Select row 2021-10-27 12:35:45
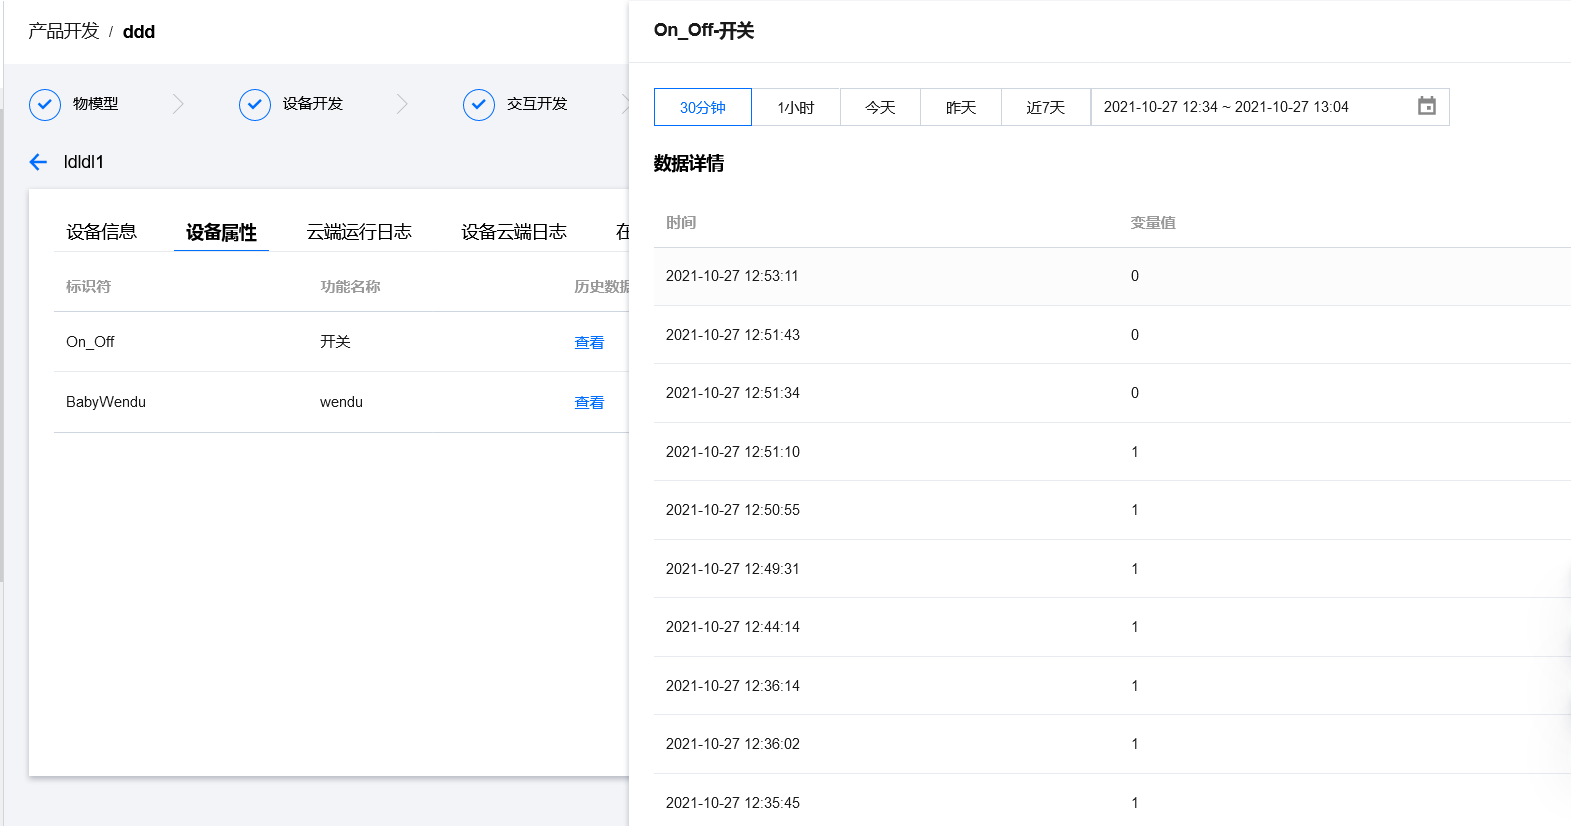Image resolution: width=1571 pixels, height=826 pixels. pos(1112,800)
